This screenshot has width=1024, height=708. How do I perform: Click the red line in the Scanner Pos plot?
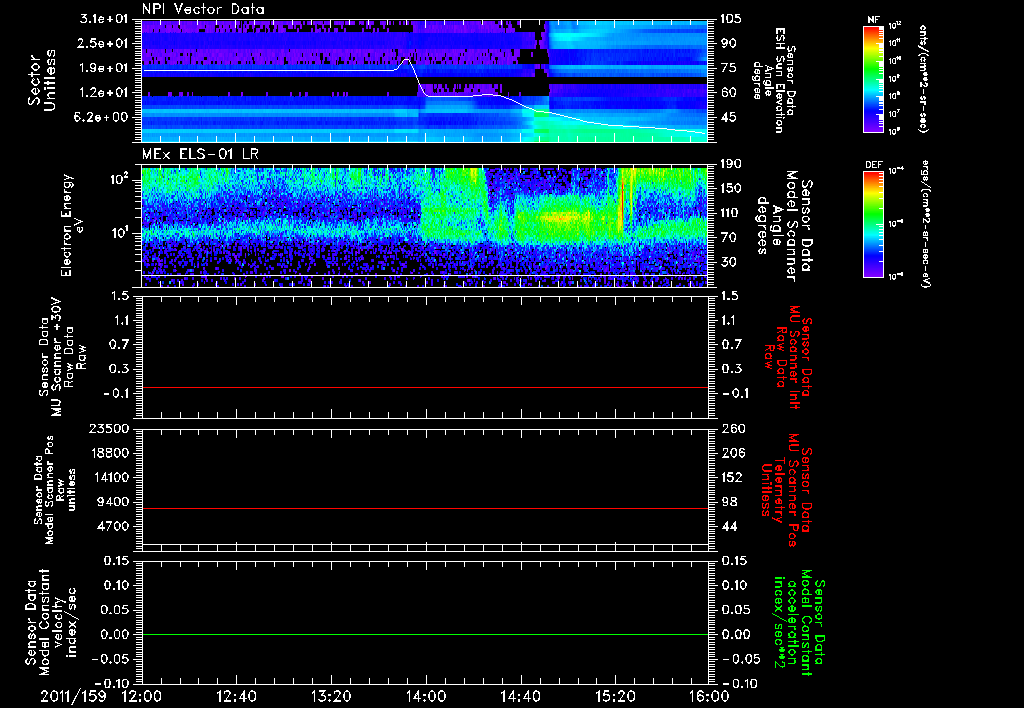(x=425, y=508)
